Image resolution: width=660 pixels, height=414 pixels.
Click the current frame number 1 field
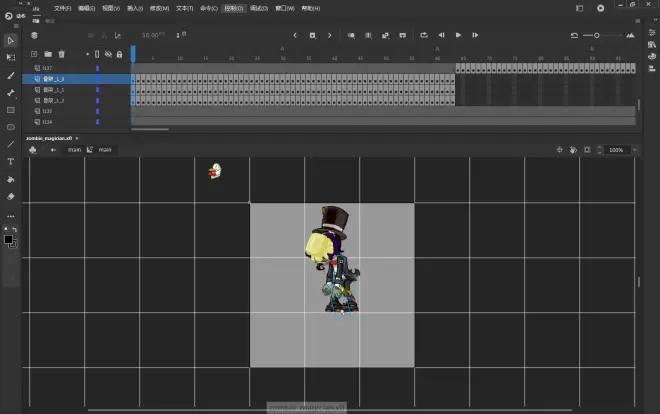coord(178,35)
